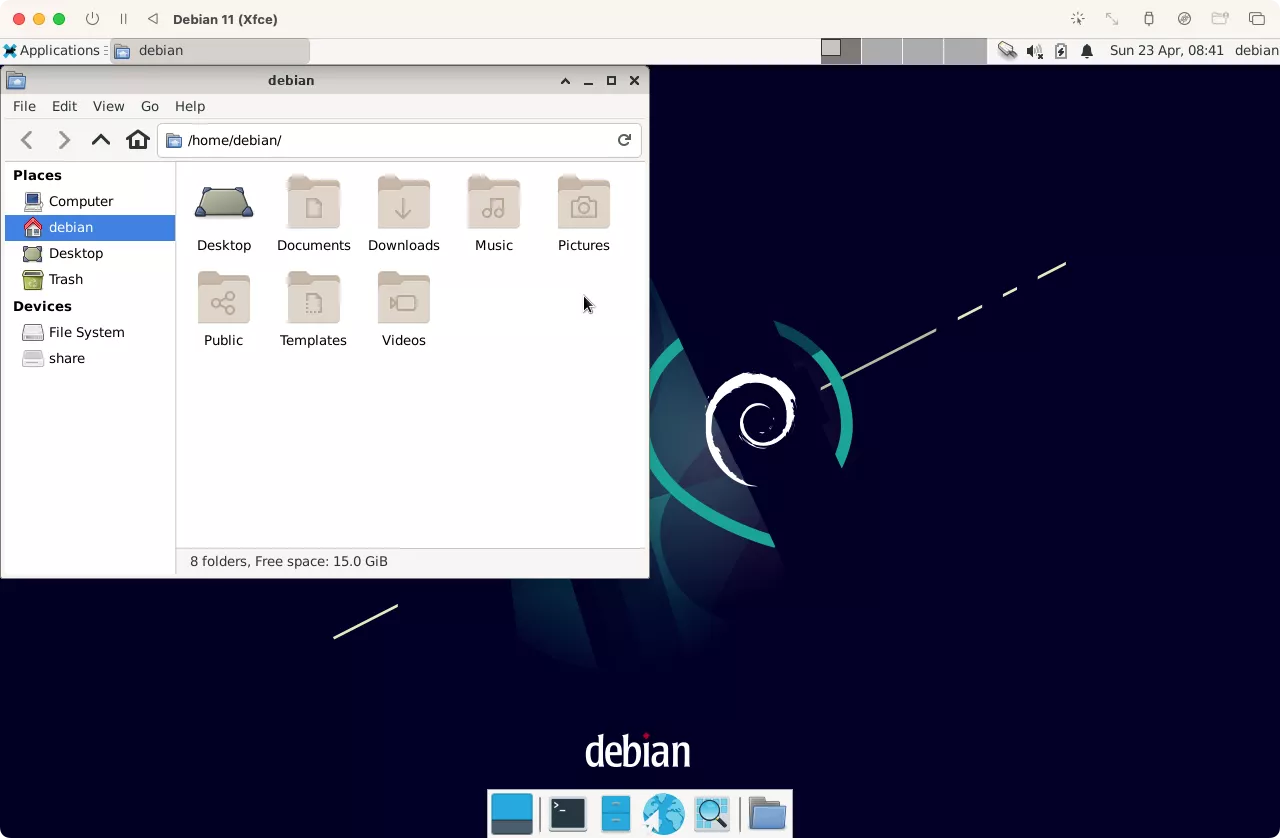The width and height of the screenshot is (1280, 838).
Task: Open the View menu
Action: [108, 106]
